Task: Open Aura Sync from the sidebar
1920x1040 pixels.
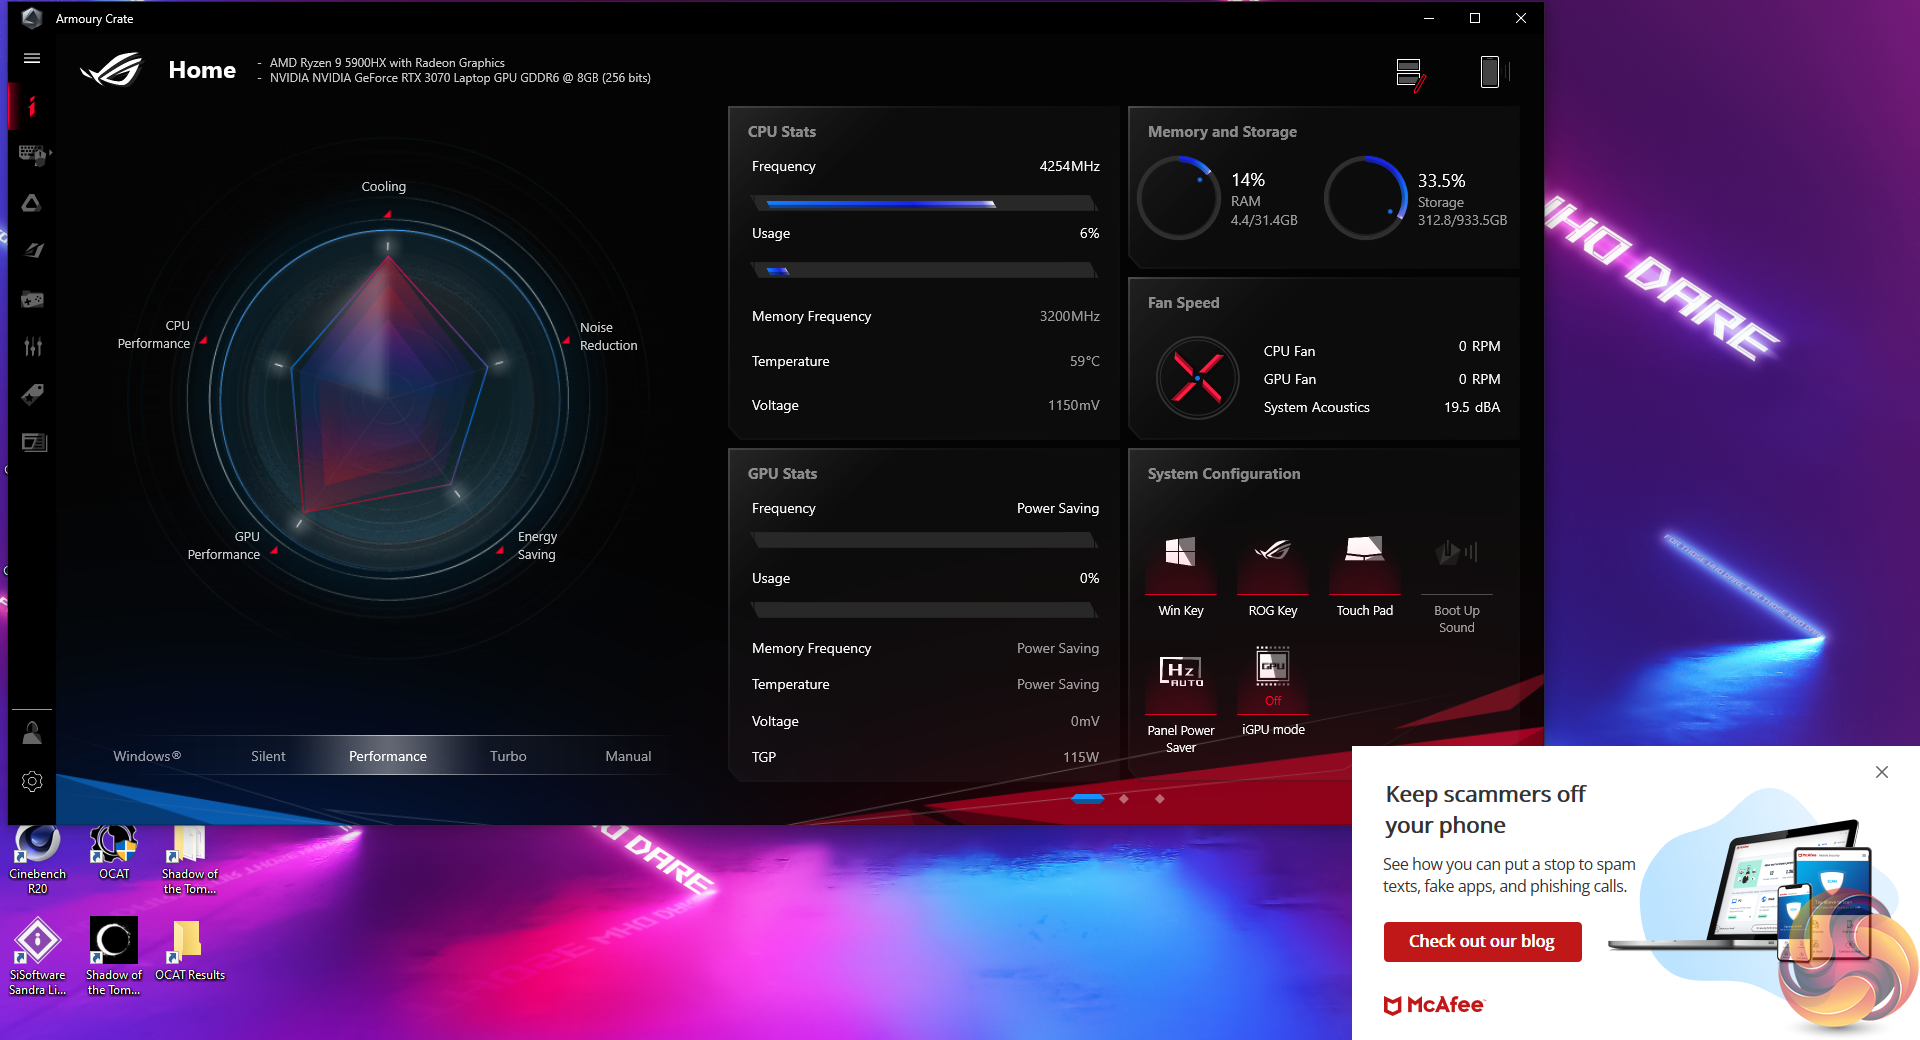Action: (32, 203)
